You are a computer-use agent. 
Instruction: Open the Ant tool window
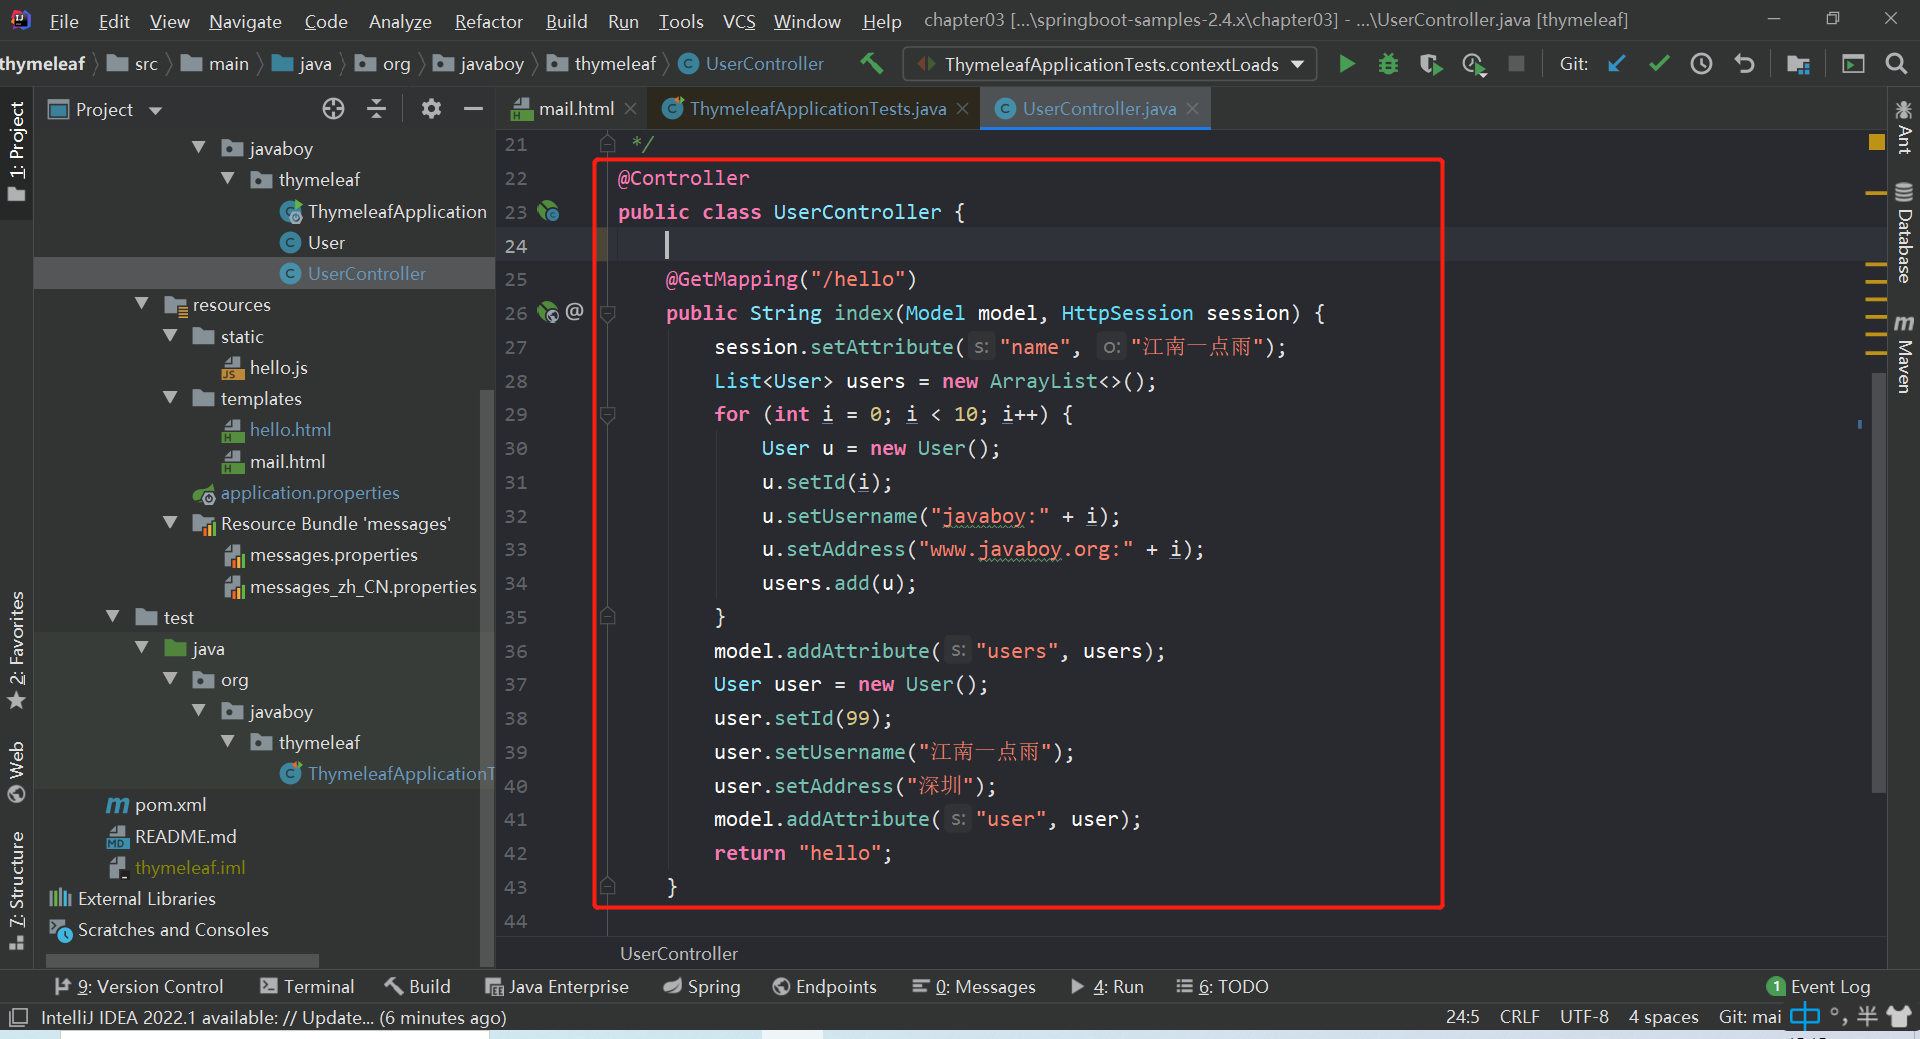1904,127
